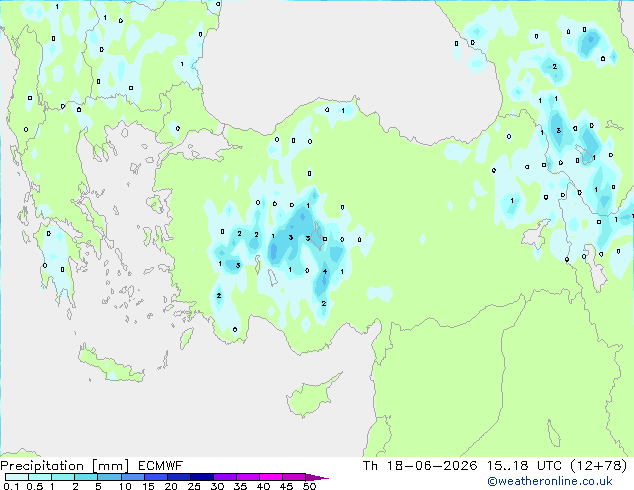
Task: Click the date 'Th 18-06-2026'
Action: pyautogui.click(x=420, y=466)
